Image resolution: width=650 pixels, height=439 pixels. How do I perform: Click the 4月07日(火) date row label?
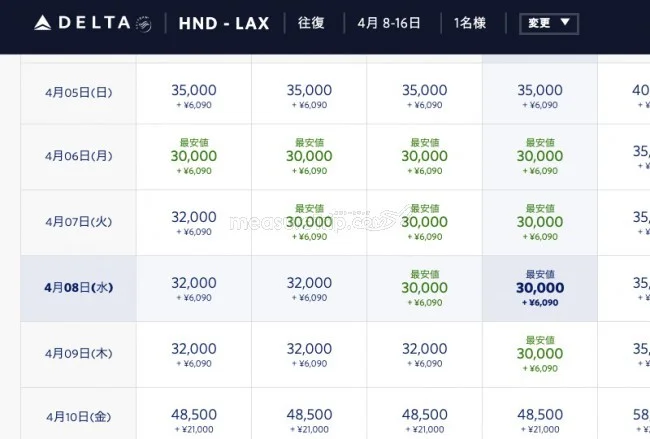tap(78, 222)
